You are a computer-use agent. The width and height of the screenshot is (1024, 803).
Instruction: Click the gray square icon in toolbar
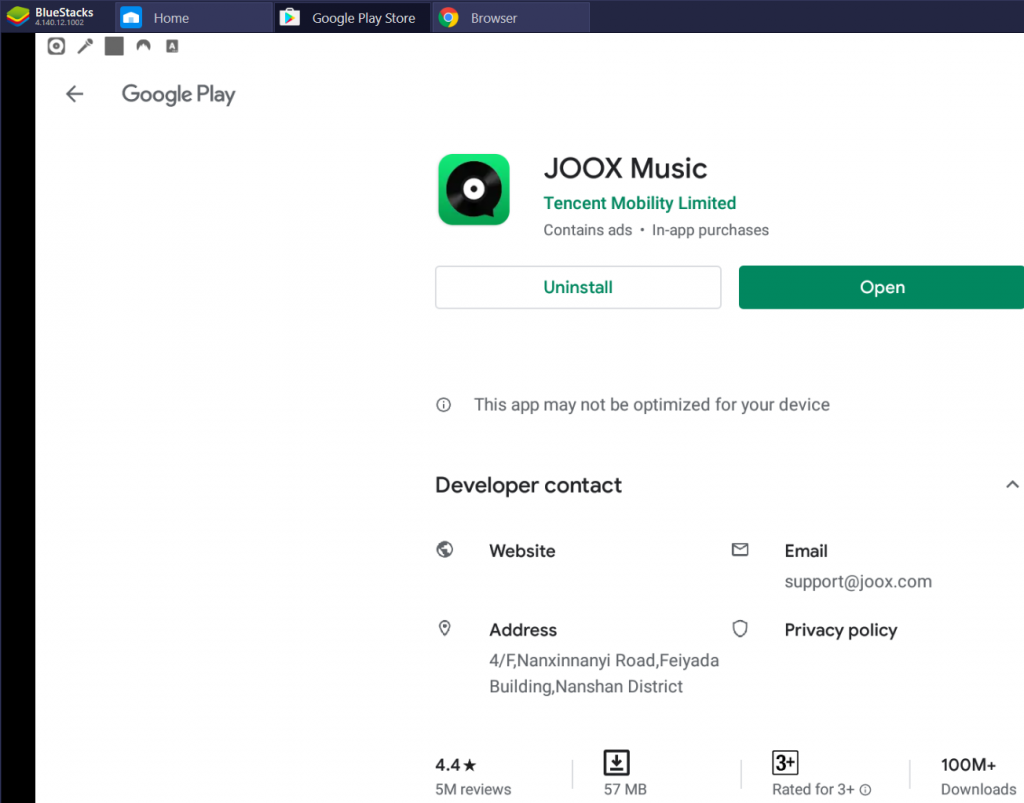[114, 46]
